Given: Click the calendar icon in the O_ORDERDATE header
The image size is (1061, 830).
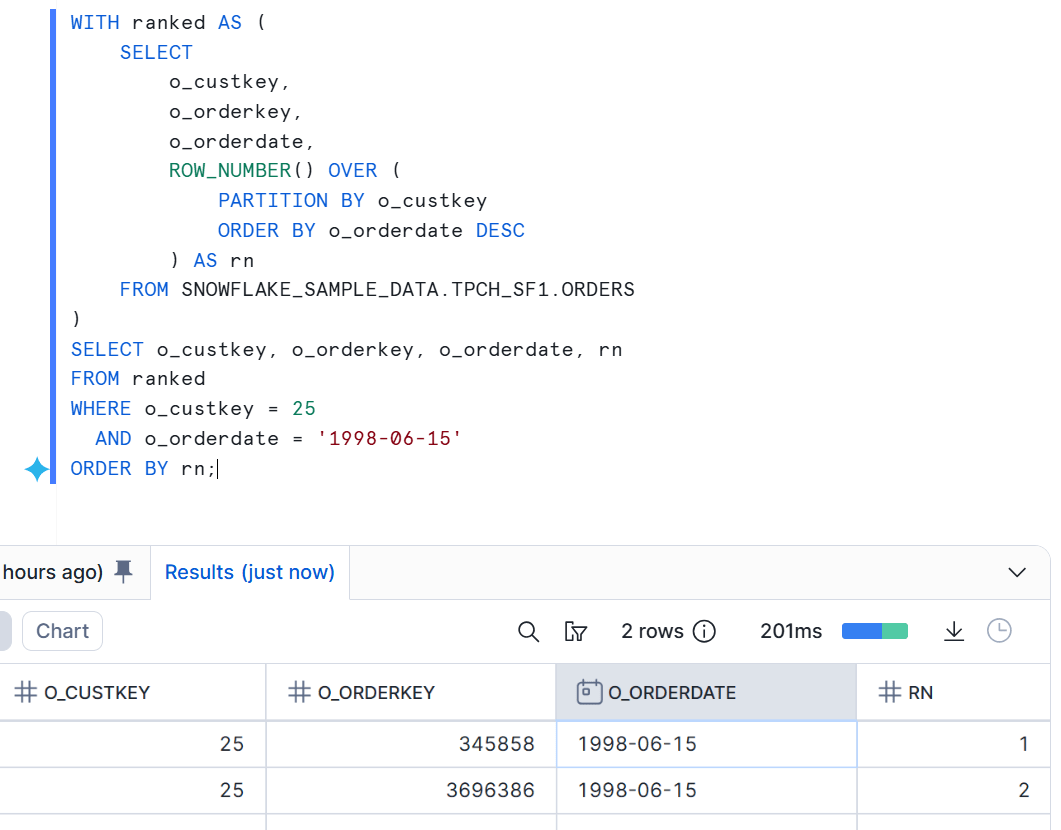Looking at the screenshot, I should pos(589,692).
